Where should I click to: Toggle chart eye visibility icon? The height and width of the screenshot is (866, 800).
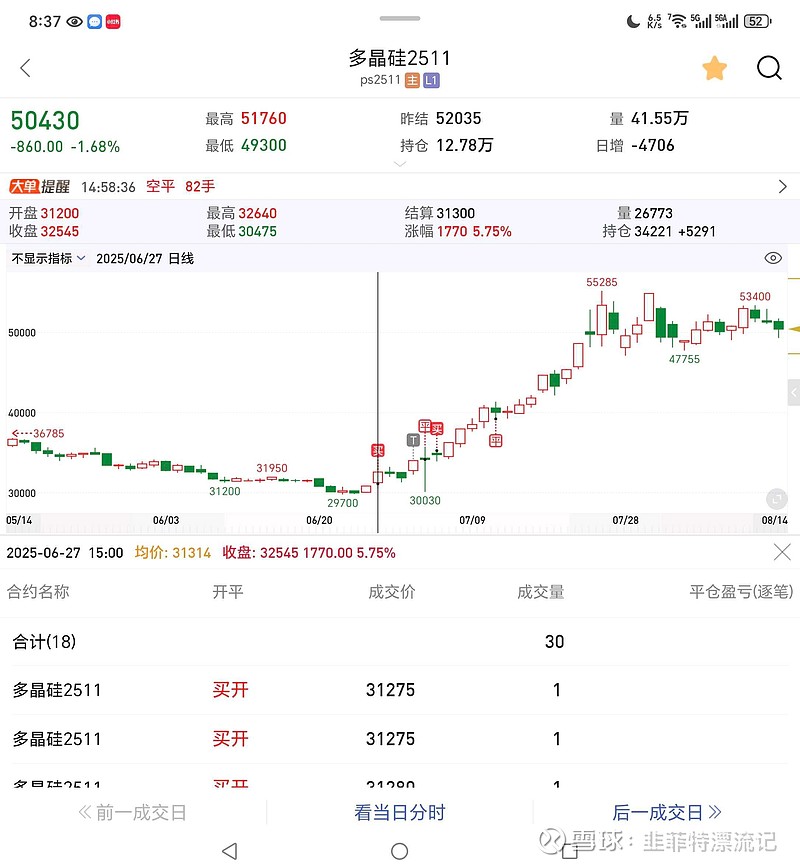[x=773, y=258]
